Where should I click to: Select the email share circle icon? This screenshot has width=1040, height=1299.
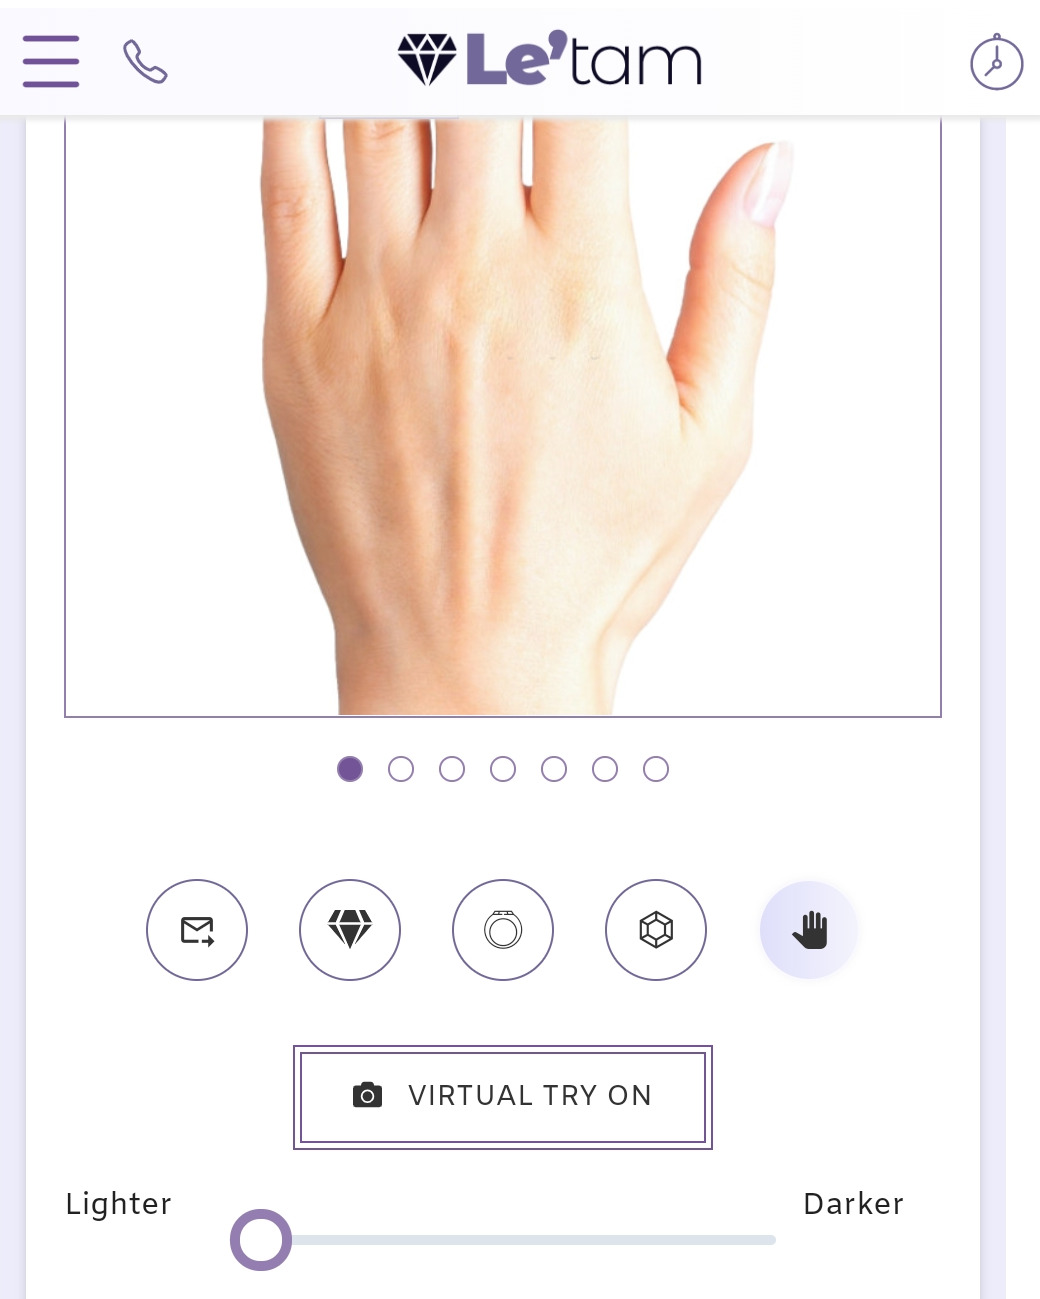197,930
